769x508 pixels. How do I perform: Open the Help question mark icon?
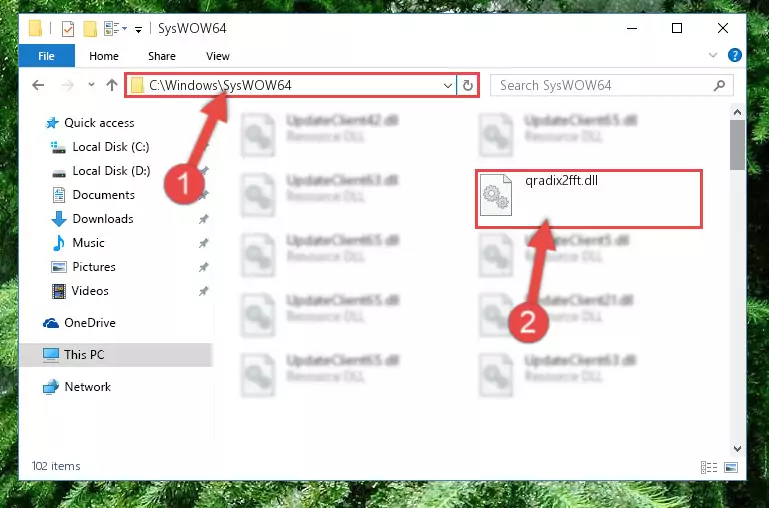point(735,55)
